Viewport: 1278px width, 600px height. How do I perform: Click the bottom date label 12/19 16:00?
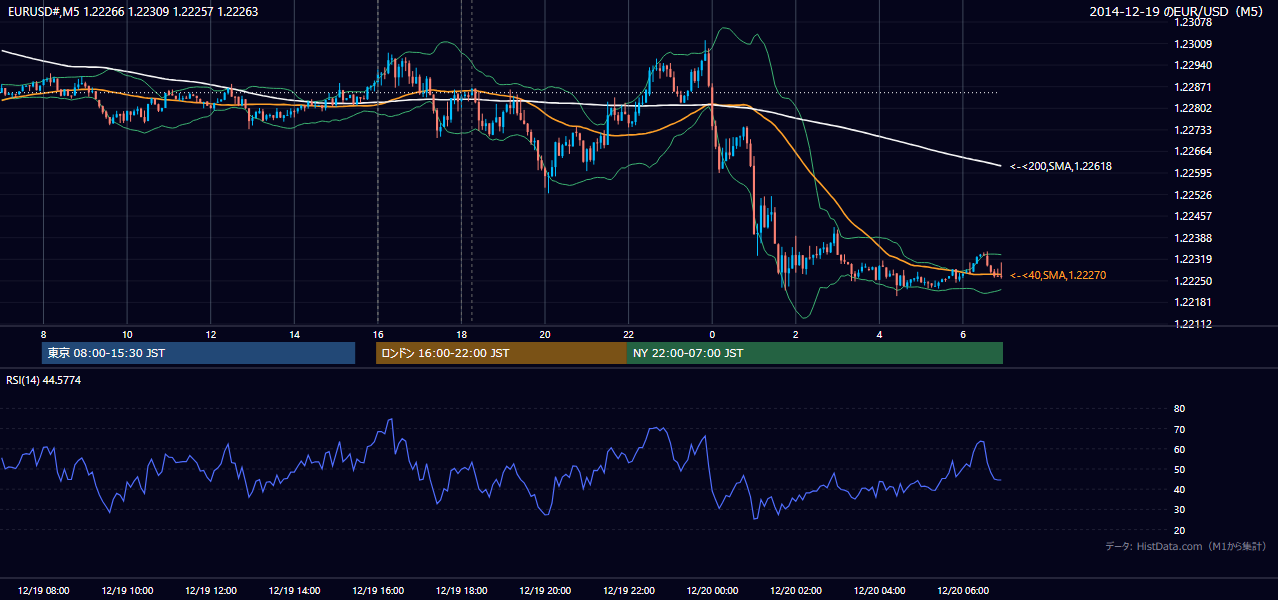[378, 591]
